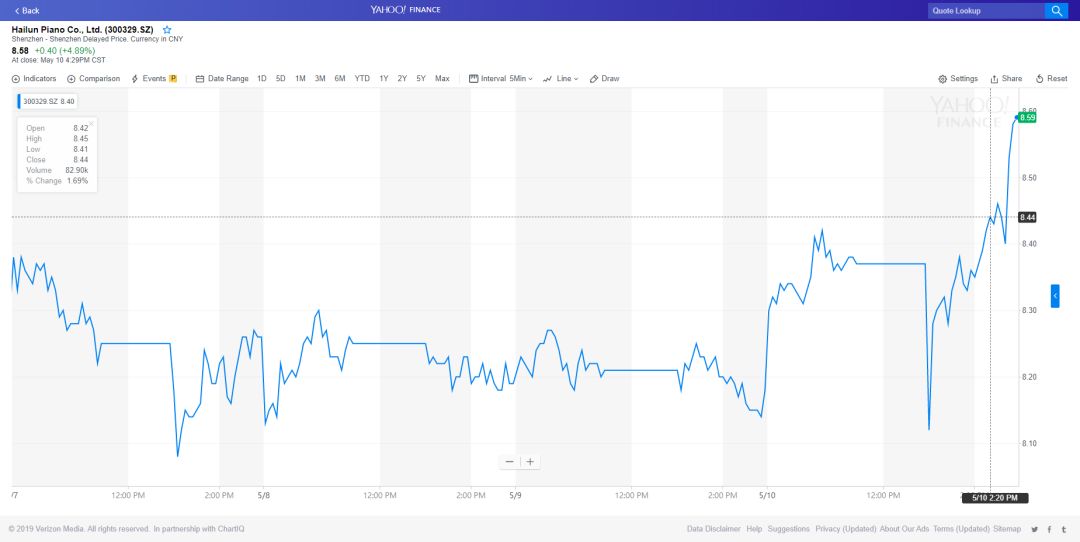Share the chart
This screenshot has width=1080, height=542.
click(x=1006, y=78)
